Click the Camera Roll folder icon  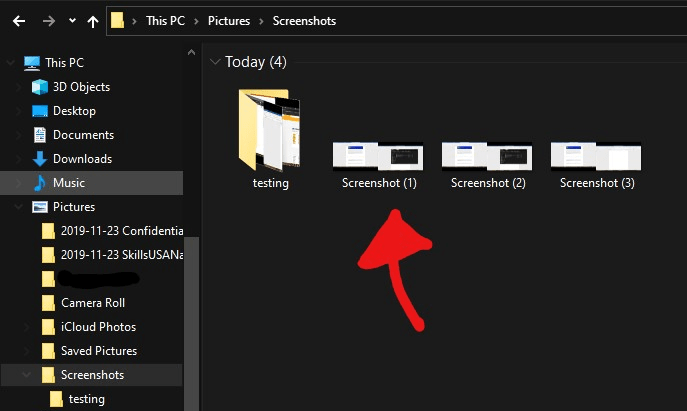tap(48, 303)
